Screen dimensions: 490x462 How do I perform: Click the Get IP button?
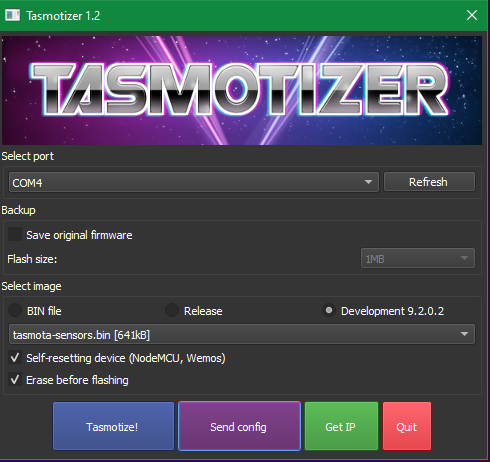[341, 426]
